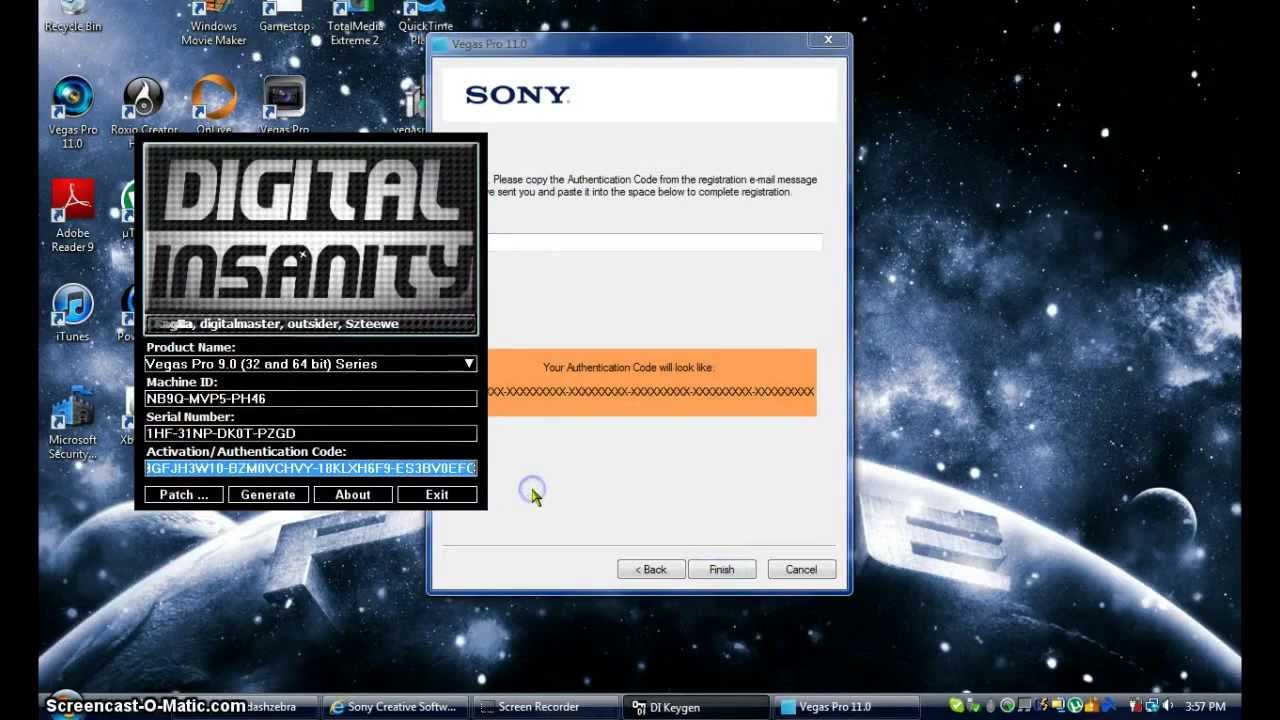Click the Generate button
This screenshot has width=1280, height=720.
[x=268, y=495]
